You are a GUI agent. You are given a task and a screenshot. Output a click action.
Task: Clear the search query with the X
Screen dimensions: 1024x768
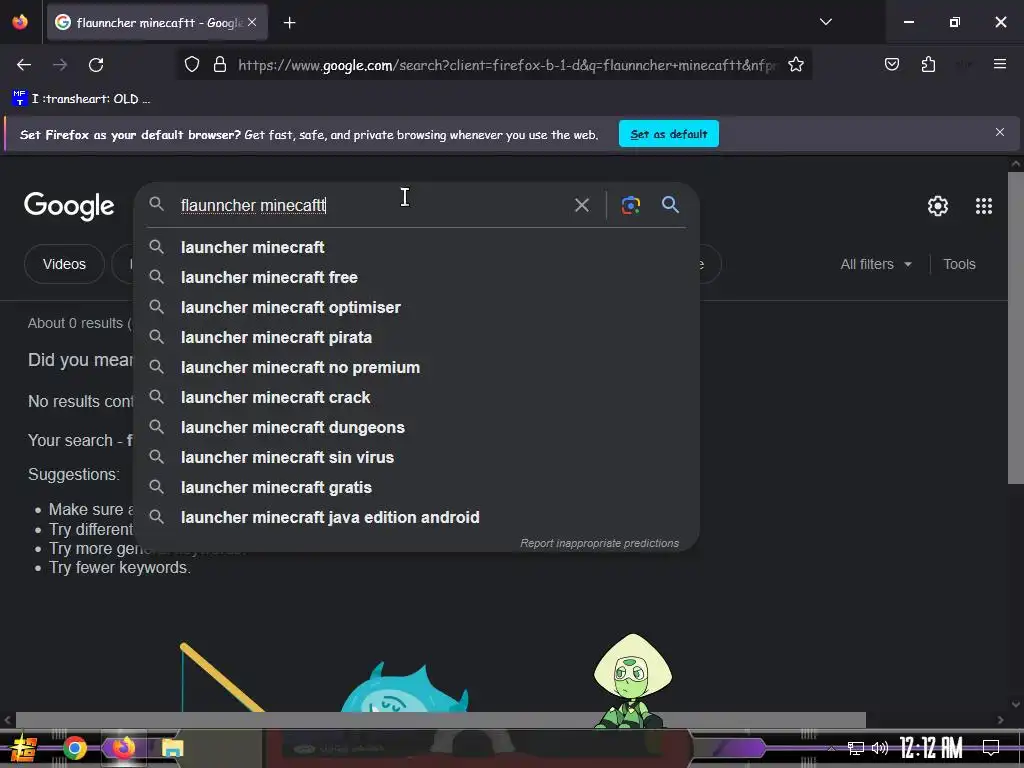[x=581, y=205]
